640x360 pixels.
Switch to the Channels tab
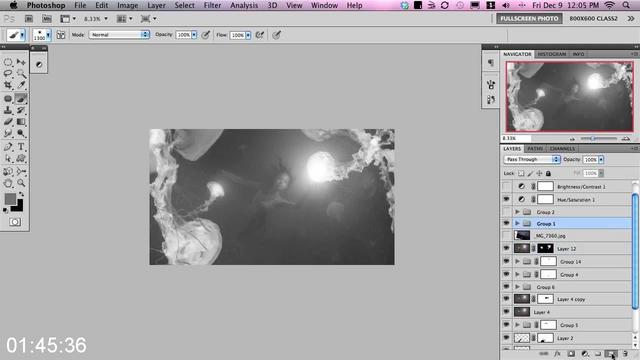tap(562, 149)
